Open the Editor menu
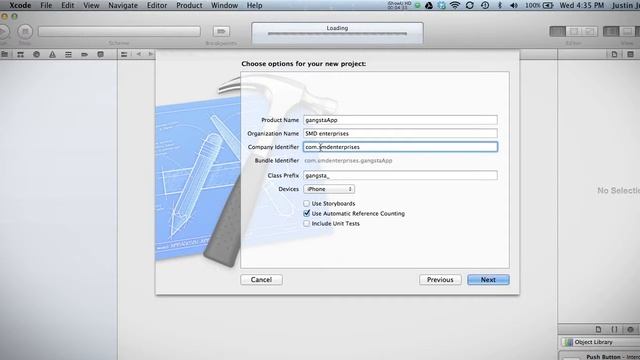This screenshot has width=640, height=360. click(157, 5)
